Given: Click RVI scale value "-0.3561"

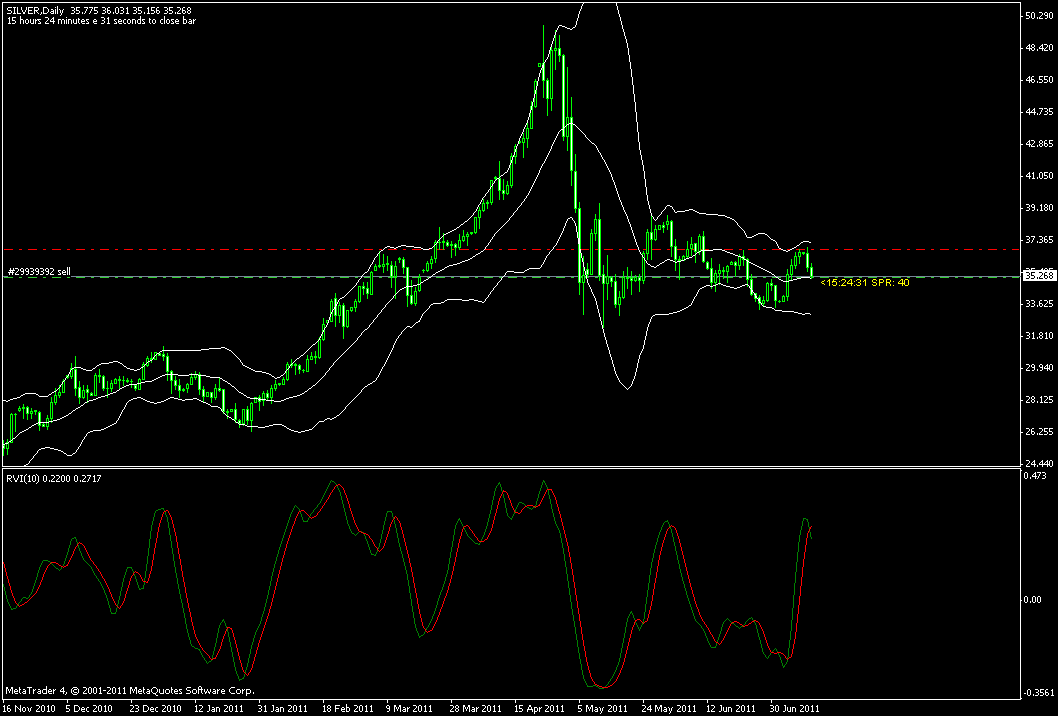Looking at the screenshot, I should point(1038,693).
